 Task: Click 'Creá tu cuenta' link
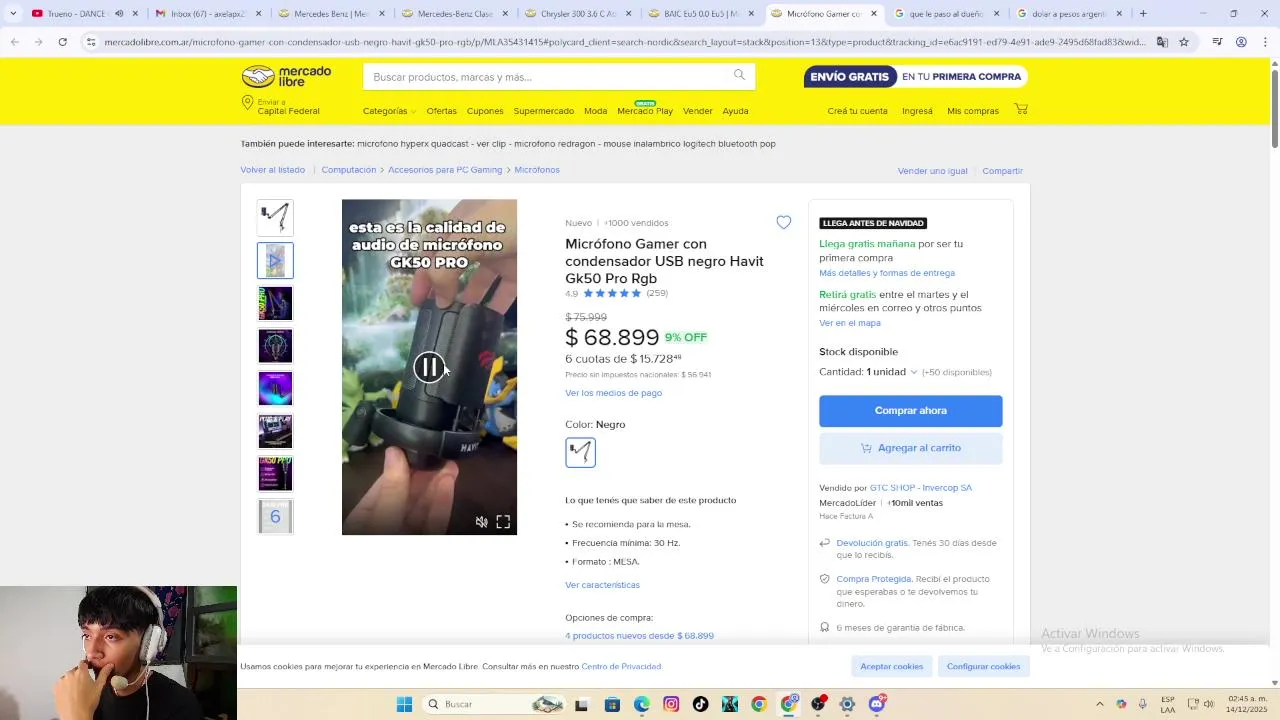click(x=857, y=111)
